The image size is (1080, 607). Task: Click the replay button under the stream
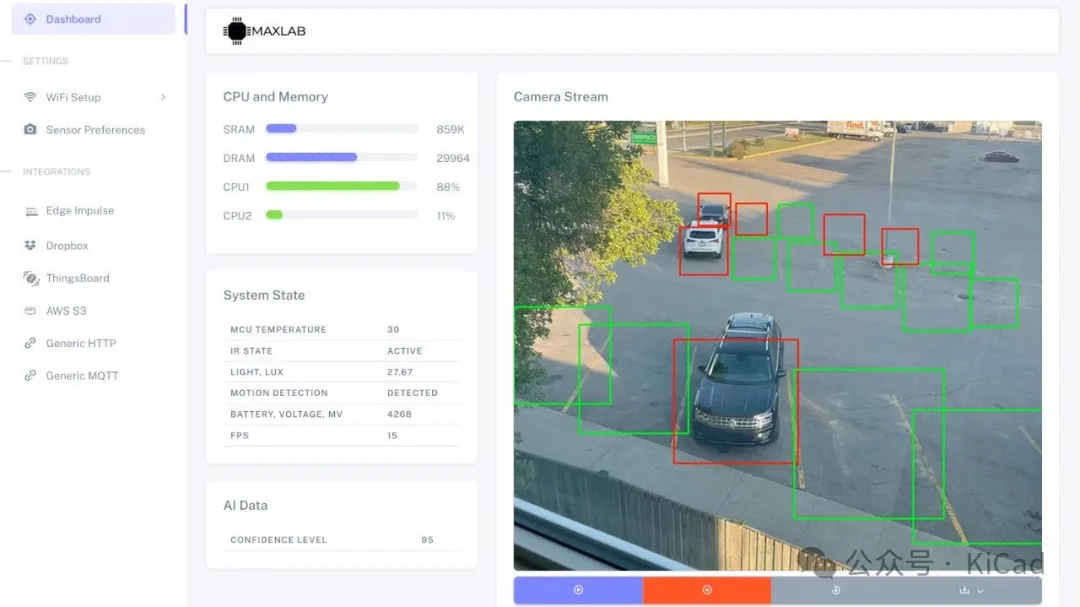(x=836, y=590)
